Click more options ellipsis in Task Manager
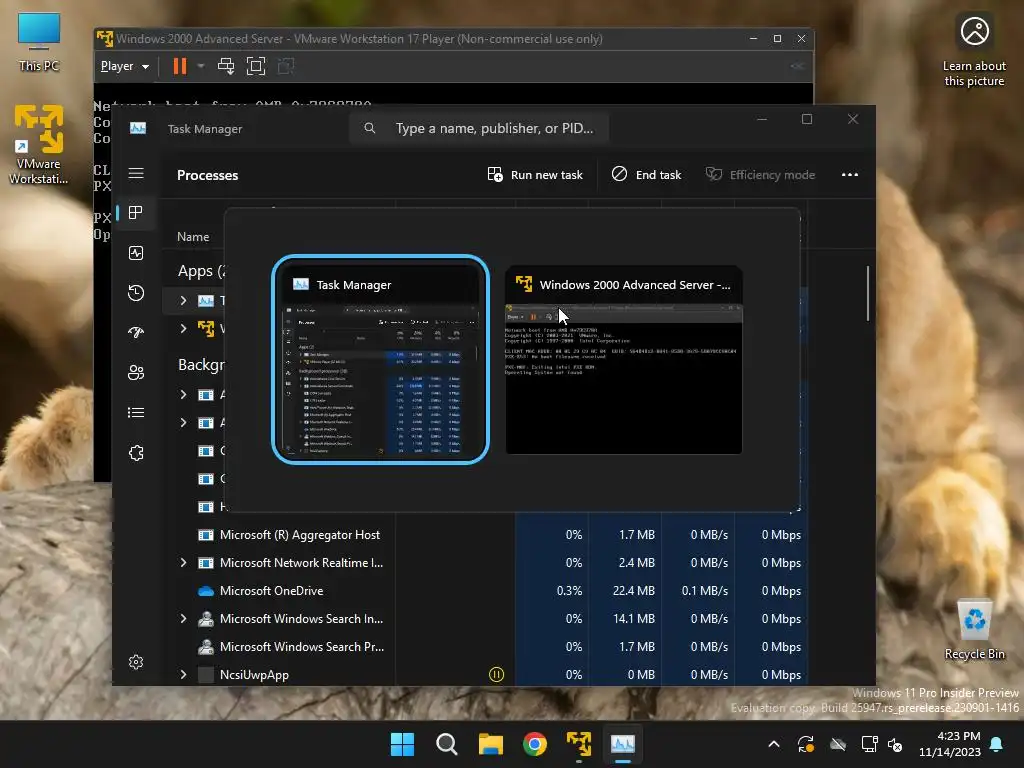 tap(850, 174)
